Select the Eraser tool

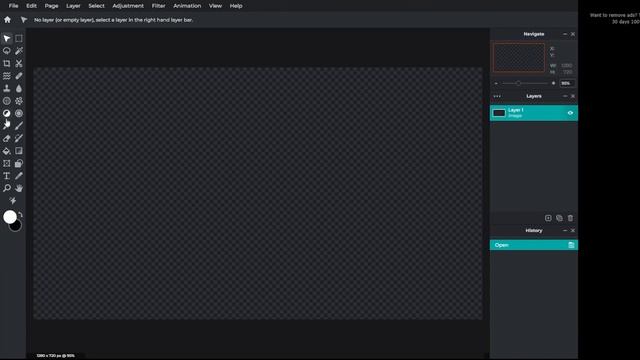(x=7, y=138)
